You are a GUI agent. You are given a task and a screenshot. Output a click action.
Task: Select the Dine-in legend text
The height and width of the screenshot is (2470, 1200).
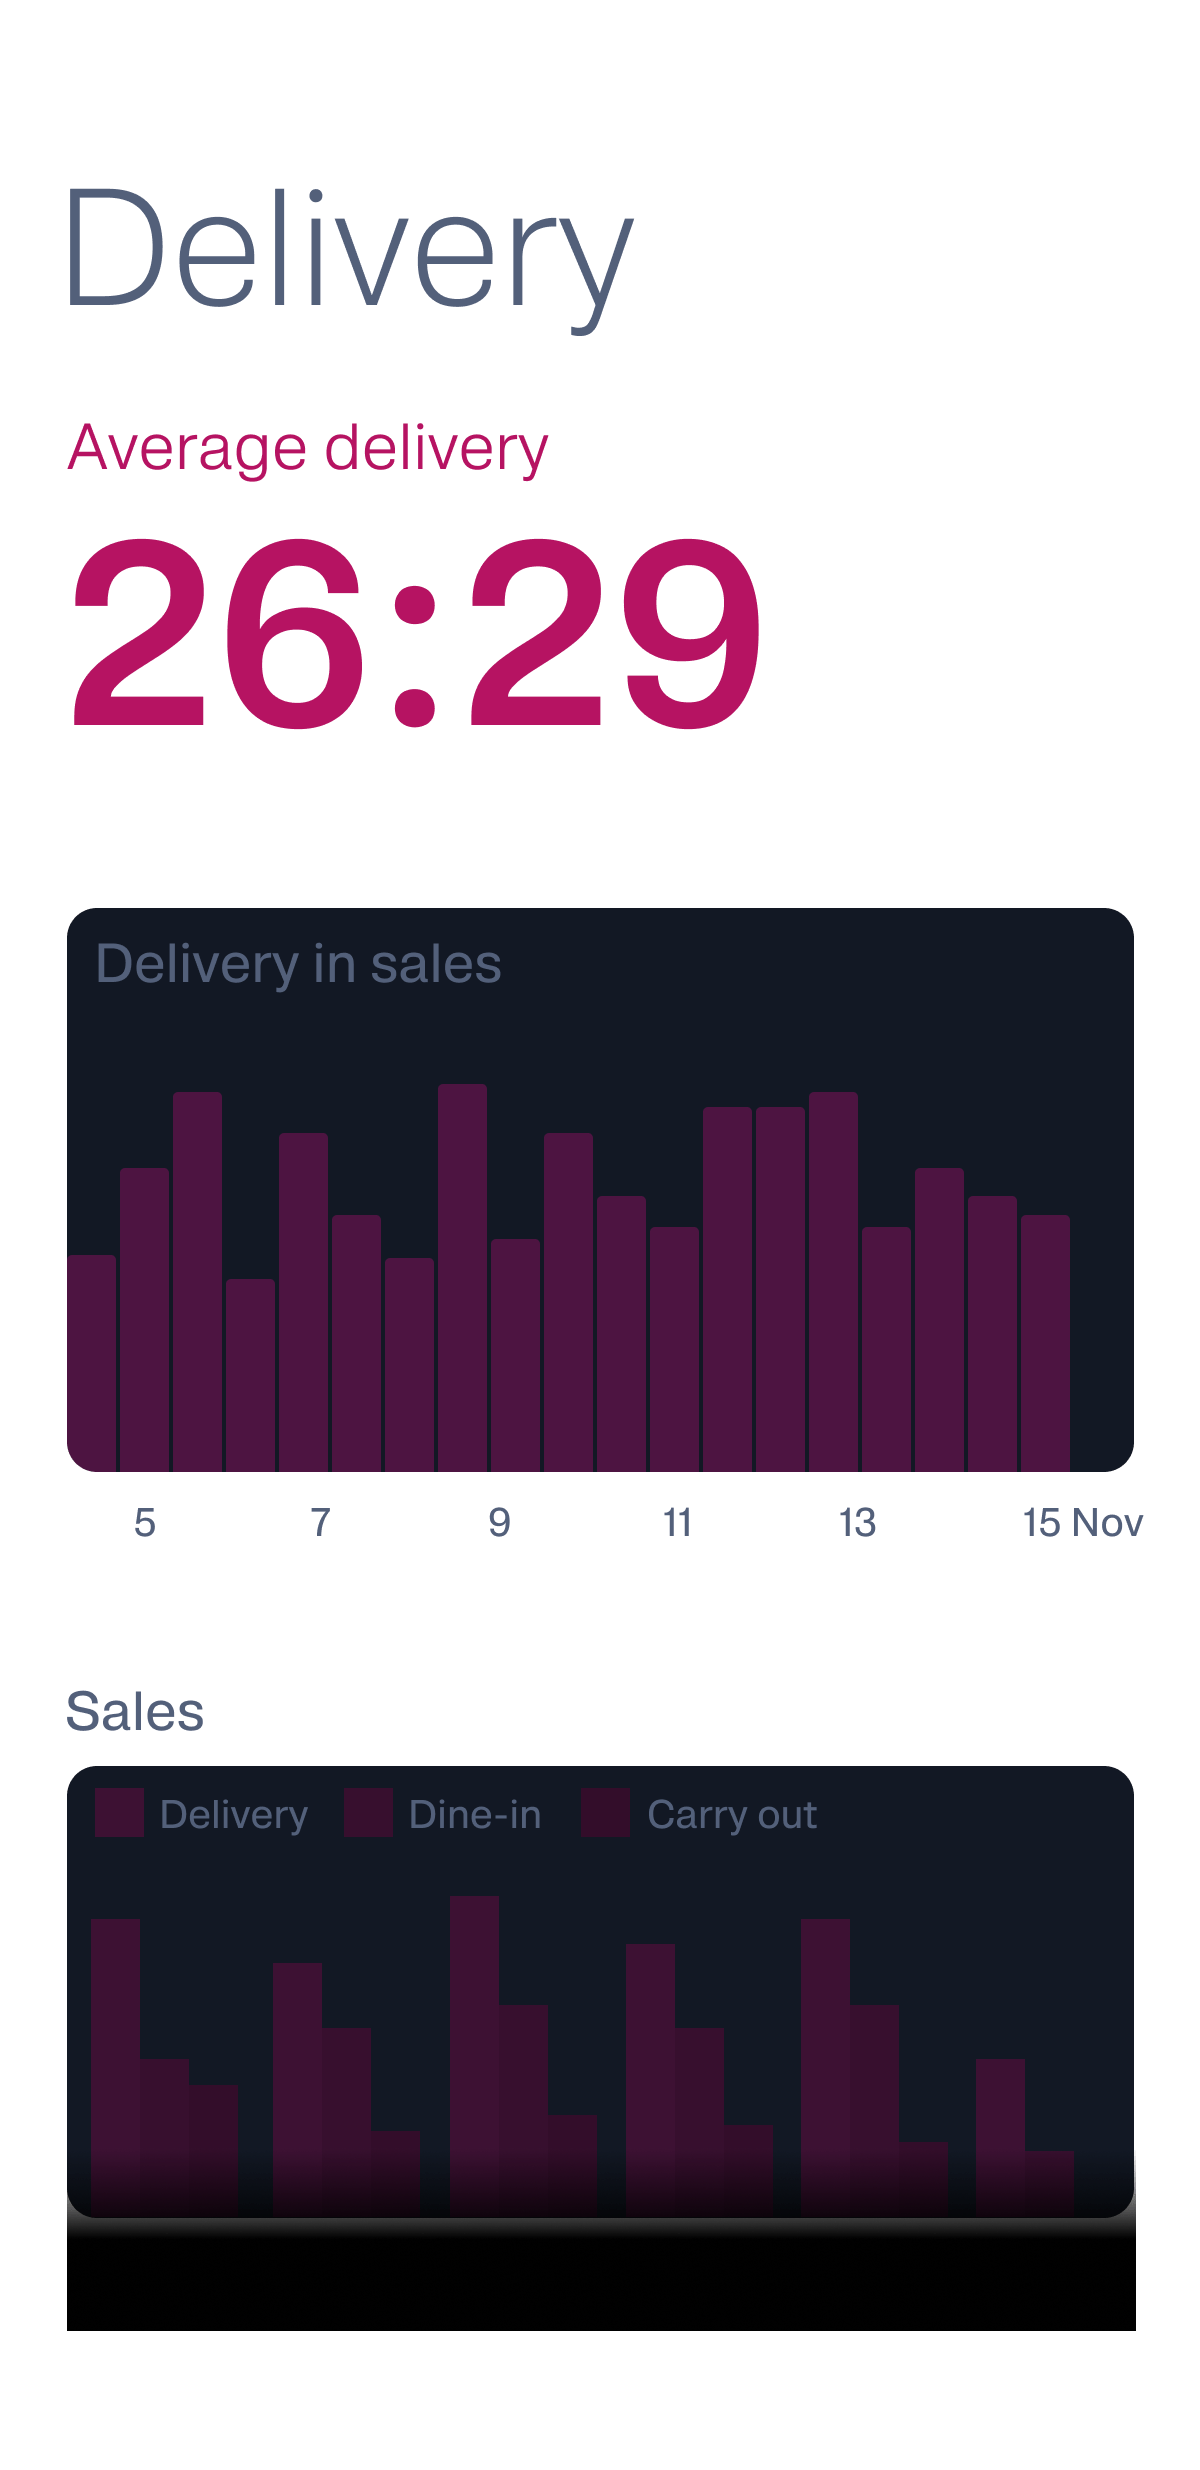point(475,1814)
